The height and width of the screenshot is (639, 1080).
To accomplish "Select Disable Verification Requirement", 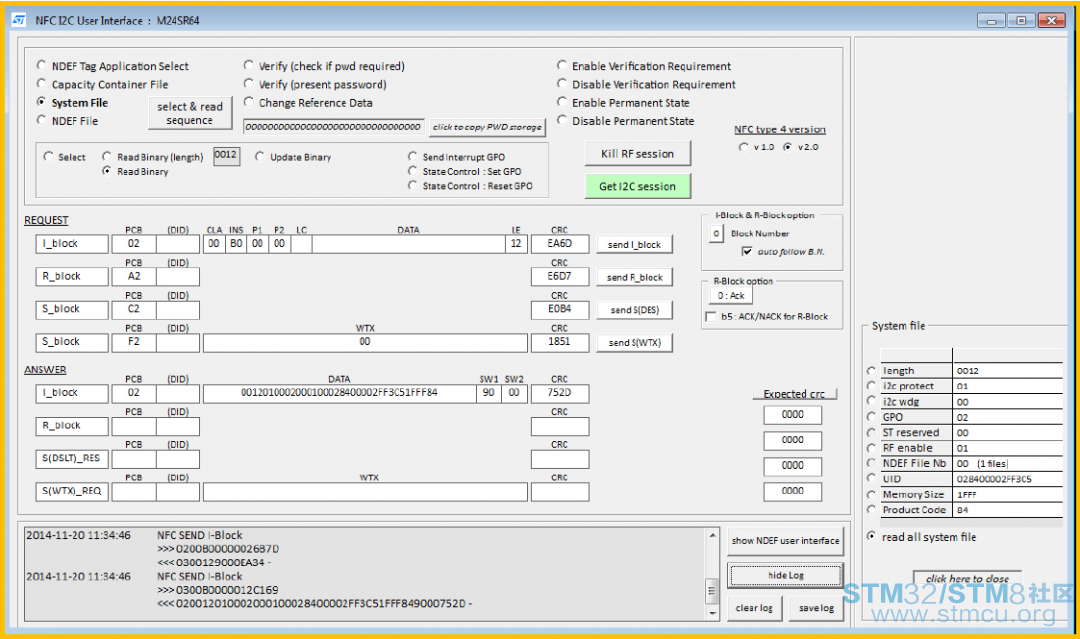I will 562,83.
